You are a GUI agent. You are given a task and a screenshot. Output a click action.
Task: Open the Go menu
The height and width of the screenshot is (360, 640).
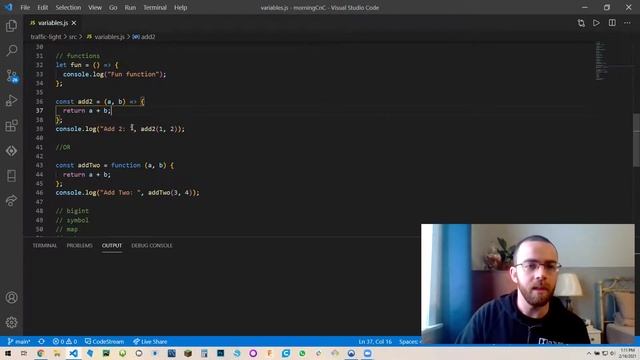pos(113,7)
